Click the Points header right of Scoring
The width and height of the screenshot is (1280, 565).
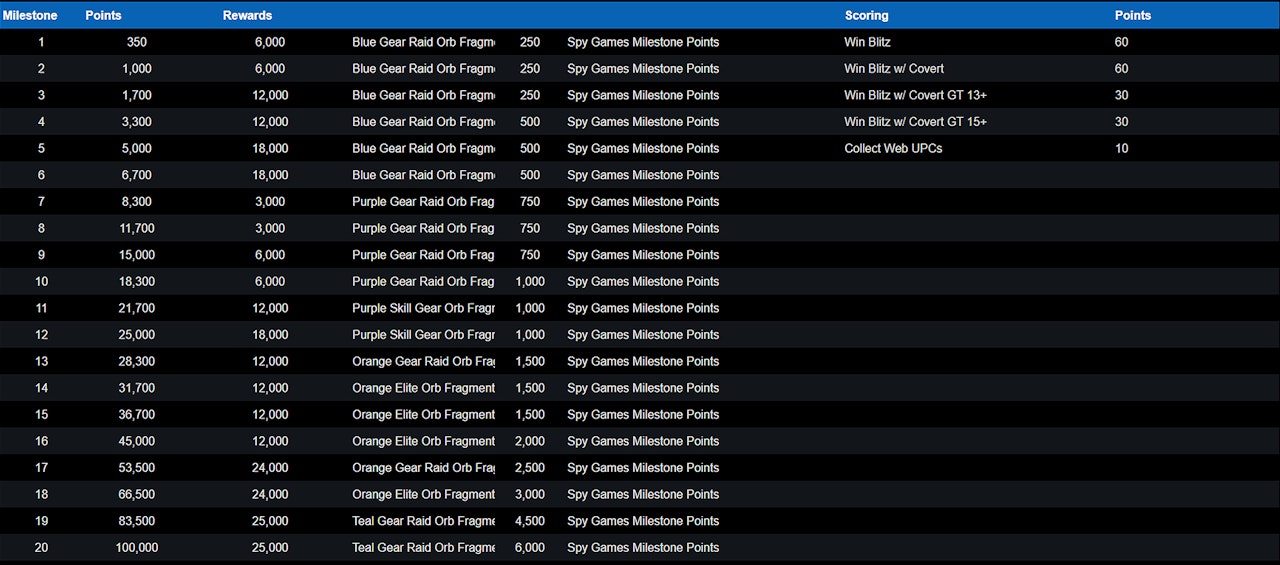click(1132, 15)
